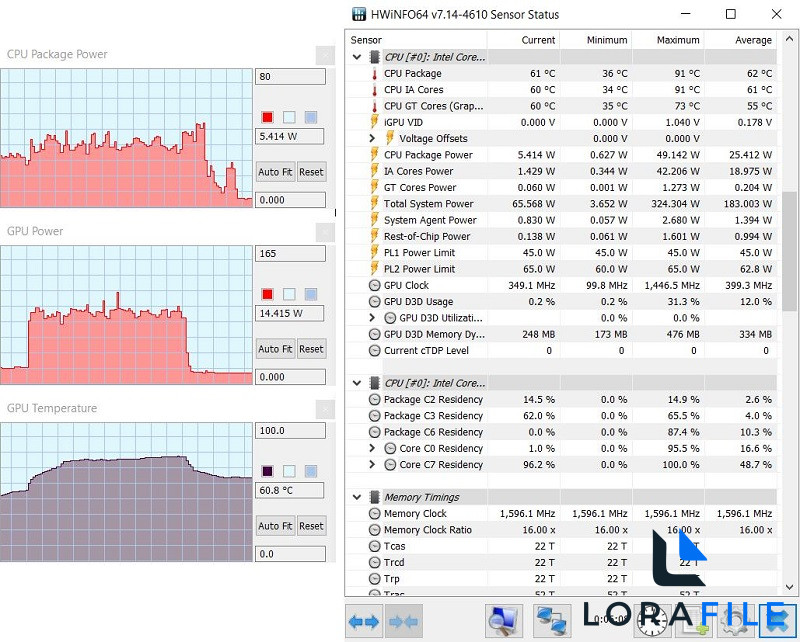Click Reset in GPU Temperature graph

click(311, 526)
